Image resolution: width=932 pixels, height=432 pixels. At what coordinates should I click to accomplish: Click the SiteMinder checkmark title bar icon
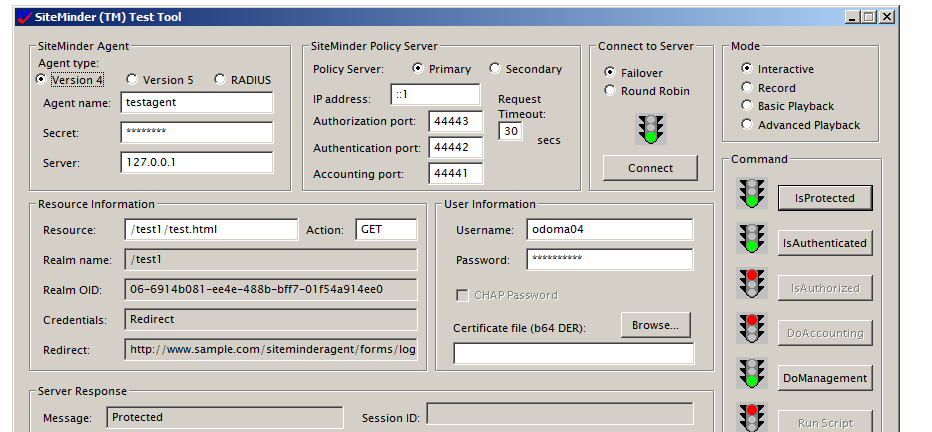point(24,17)
